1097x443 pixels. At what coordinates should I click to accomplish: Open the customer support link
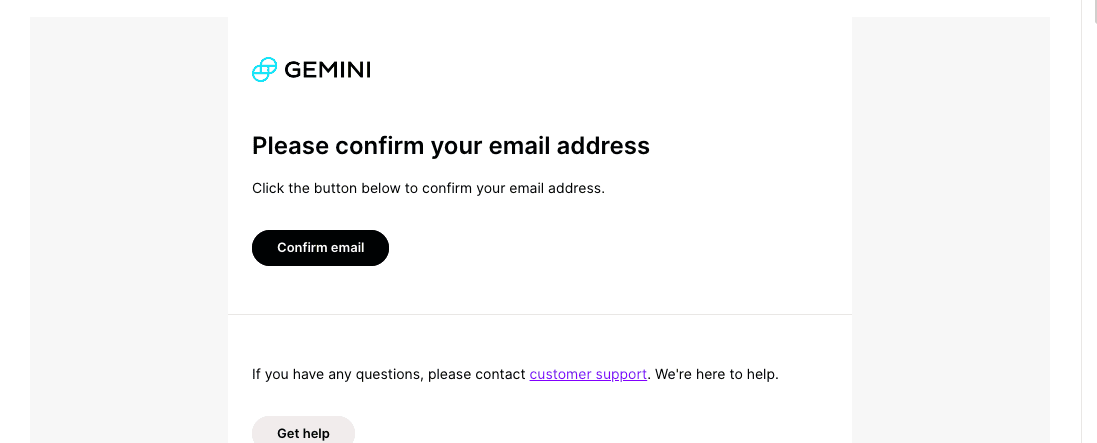click(x=588, y=374)
